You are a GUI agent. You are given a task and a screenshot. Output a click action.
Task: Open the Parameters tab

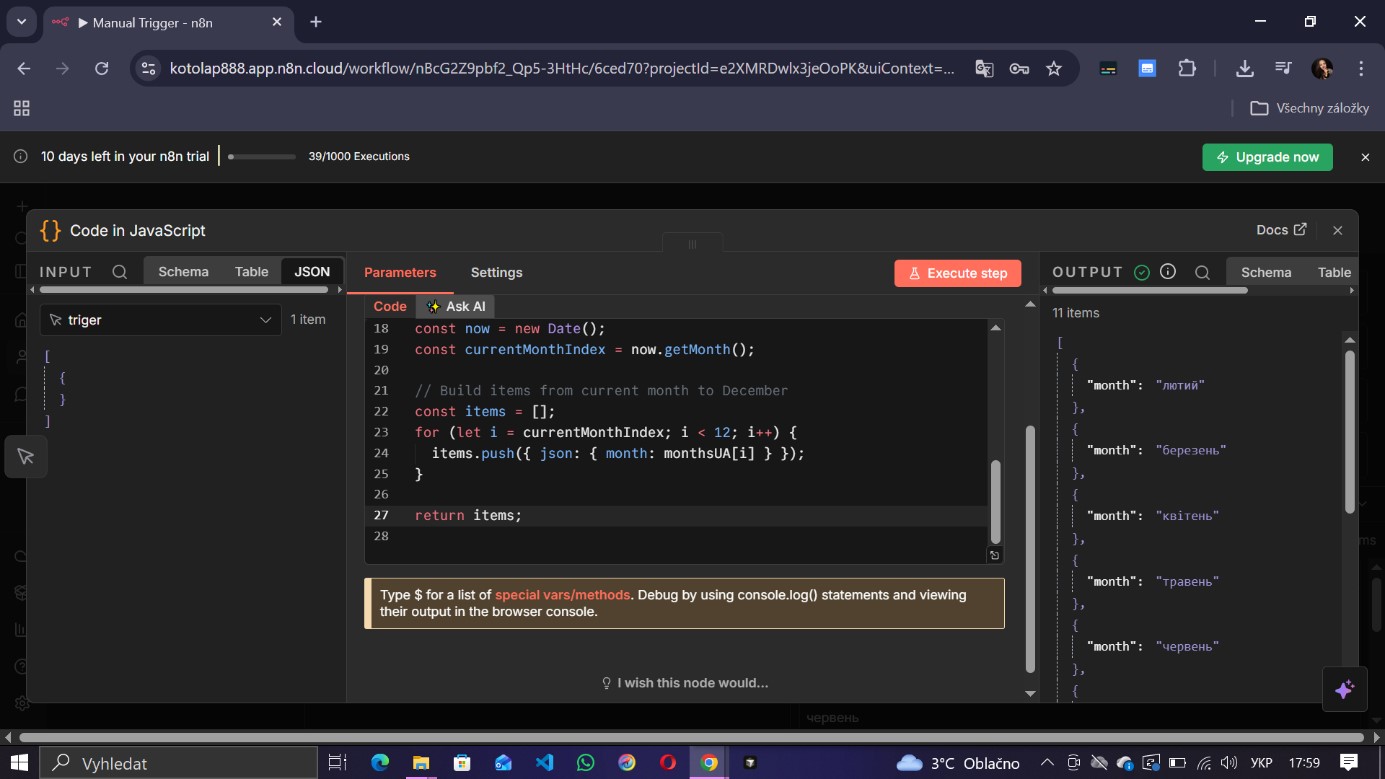click(x=400, y=272)
